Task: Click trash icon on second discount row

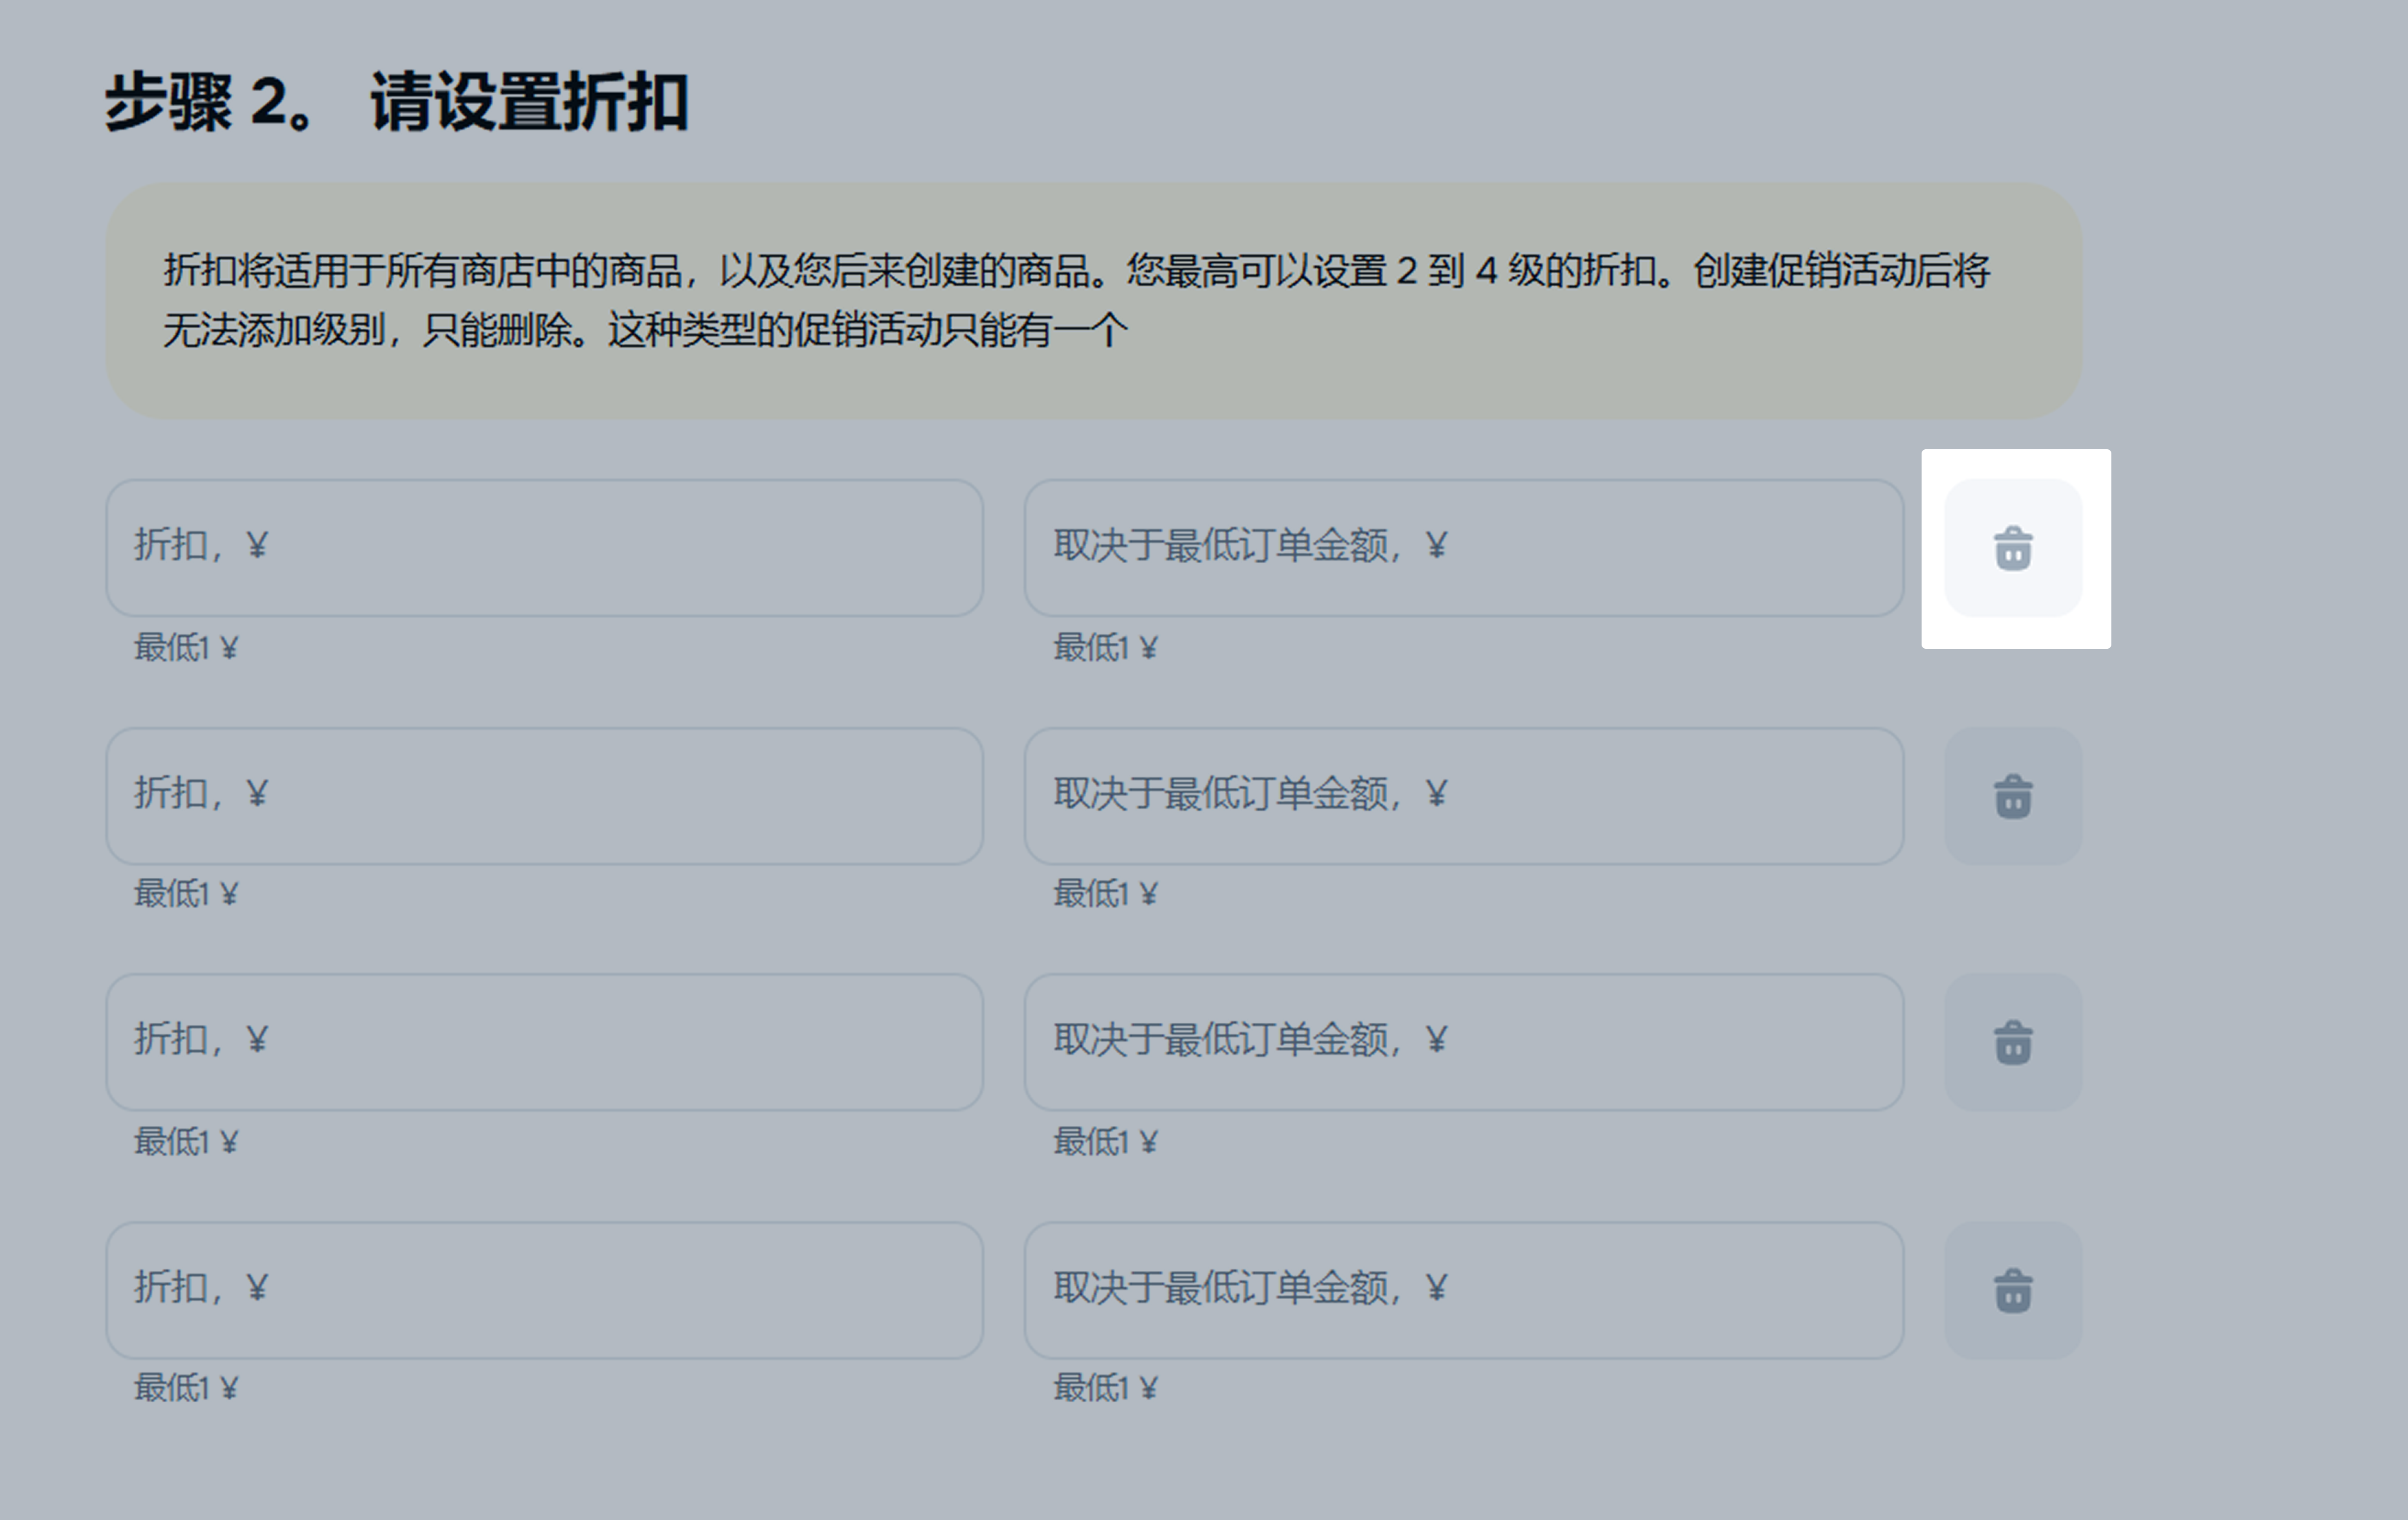Action: (x=2013, y=796)
